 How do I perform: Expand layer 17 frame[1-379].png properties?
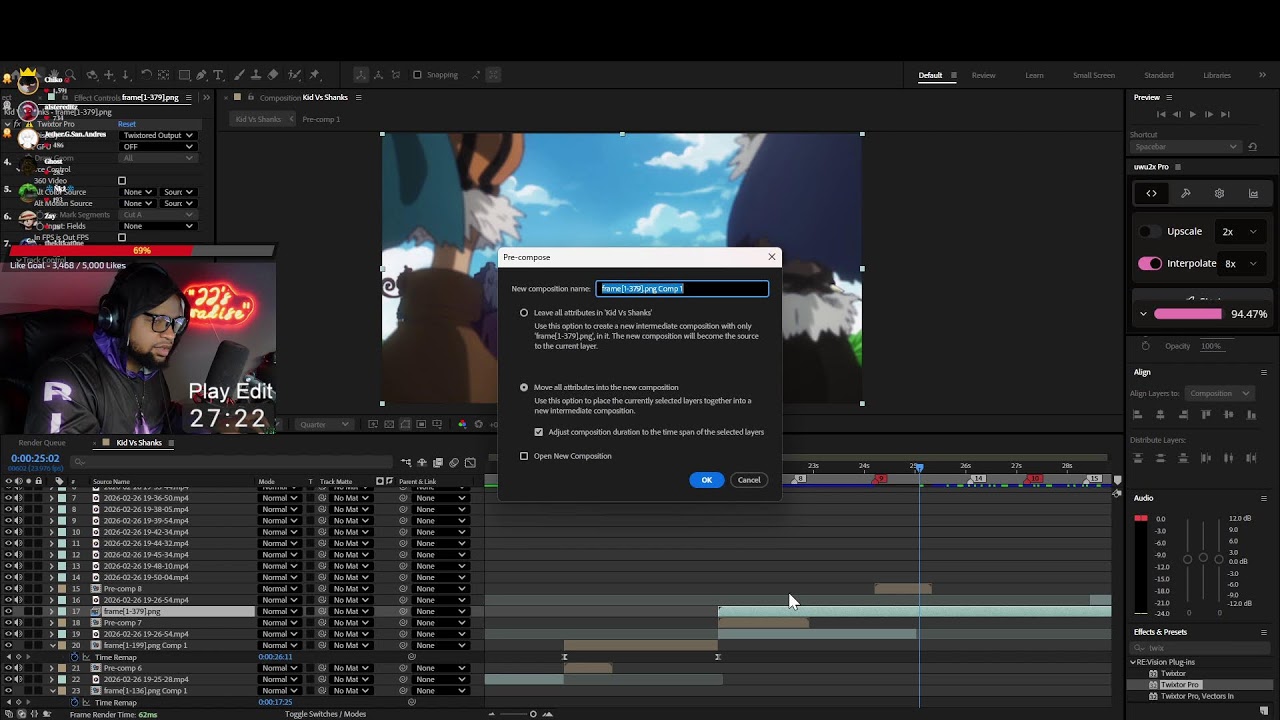point(51,611)
